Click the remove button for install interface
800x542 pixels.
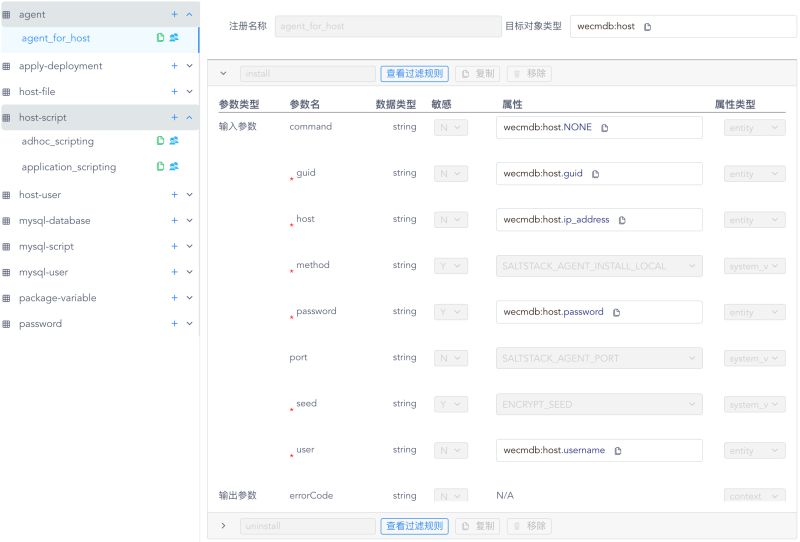click(x=530, y=73)
